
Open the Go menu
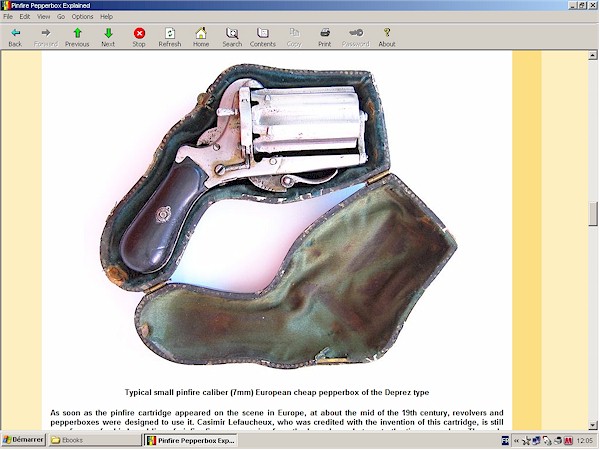pos(61,16)
